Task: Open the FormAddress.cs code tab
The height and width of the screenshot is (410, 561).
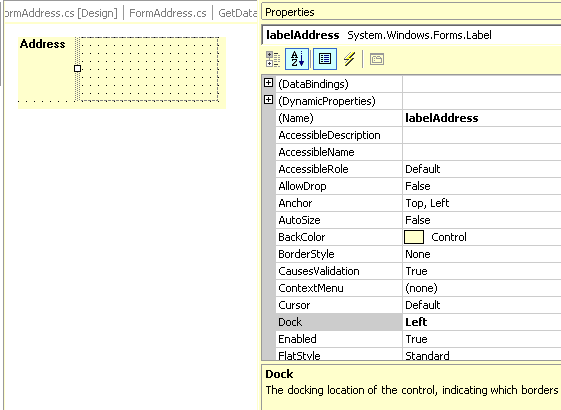Action: point(168,13)
